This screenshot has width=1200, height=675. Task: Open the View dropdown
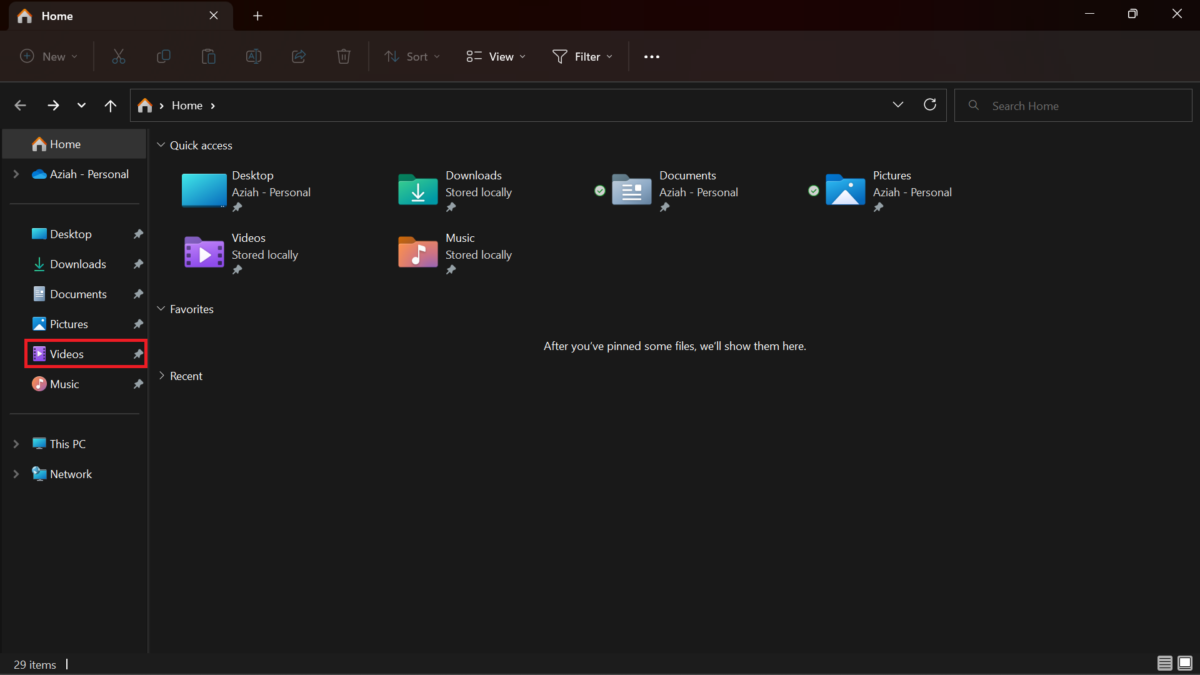tap(495, 56)
